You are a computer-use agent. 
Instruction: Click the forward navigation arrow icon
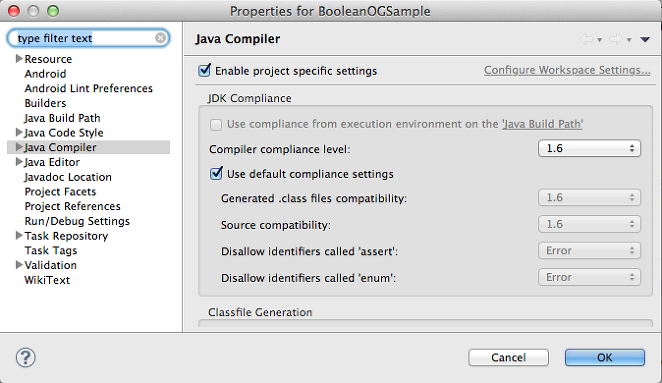(616, 39)
